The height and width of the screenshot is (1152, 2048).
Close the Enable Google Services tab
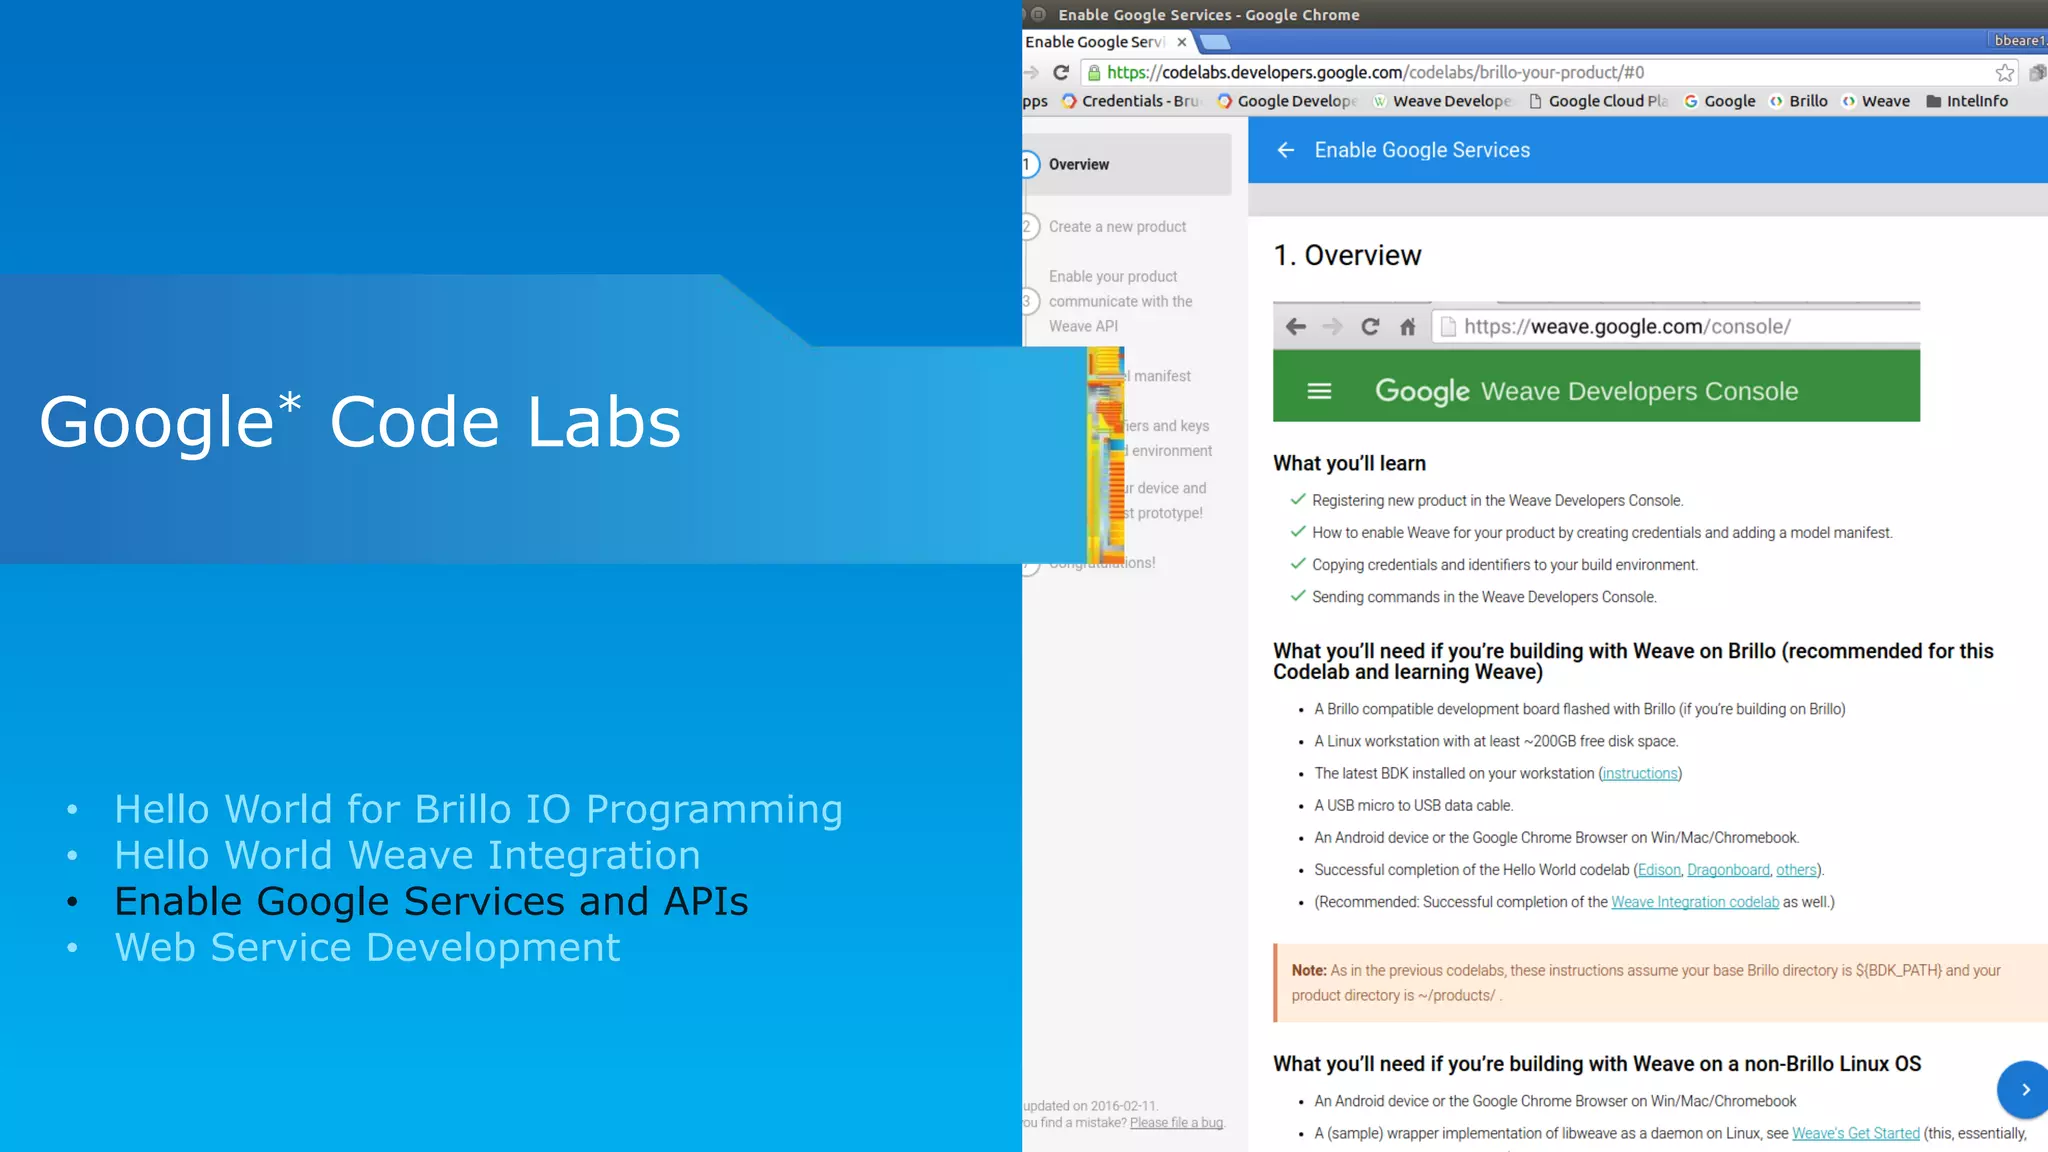pos(1182,42)
